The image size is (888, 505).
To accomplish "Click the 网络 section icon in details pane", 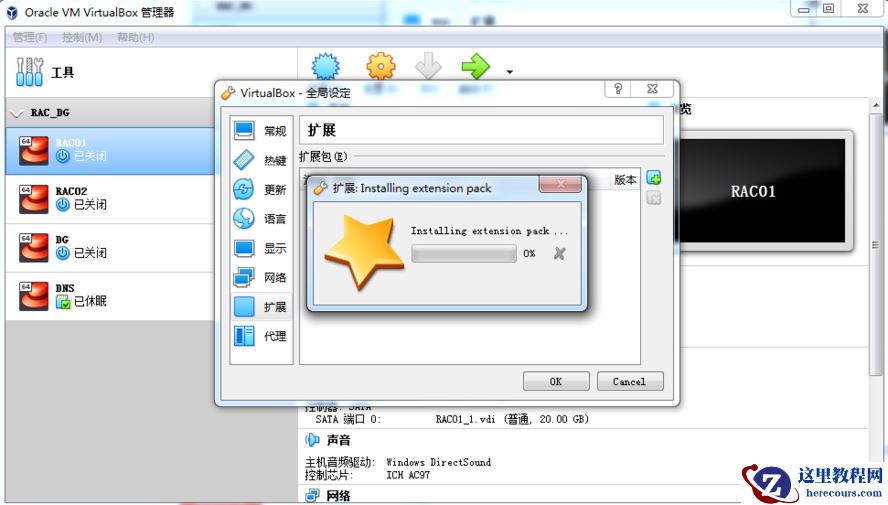I will click(x=312, y=495).
